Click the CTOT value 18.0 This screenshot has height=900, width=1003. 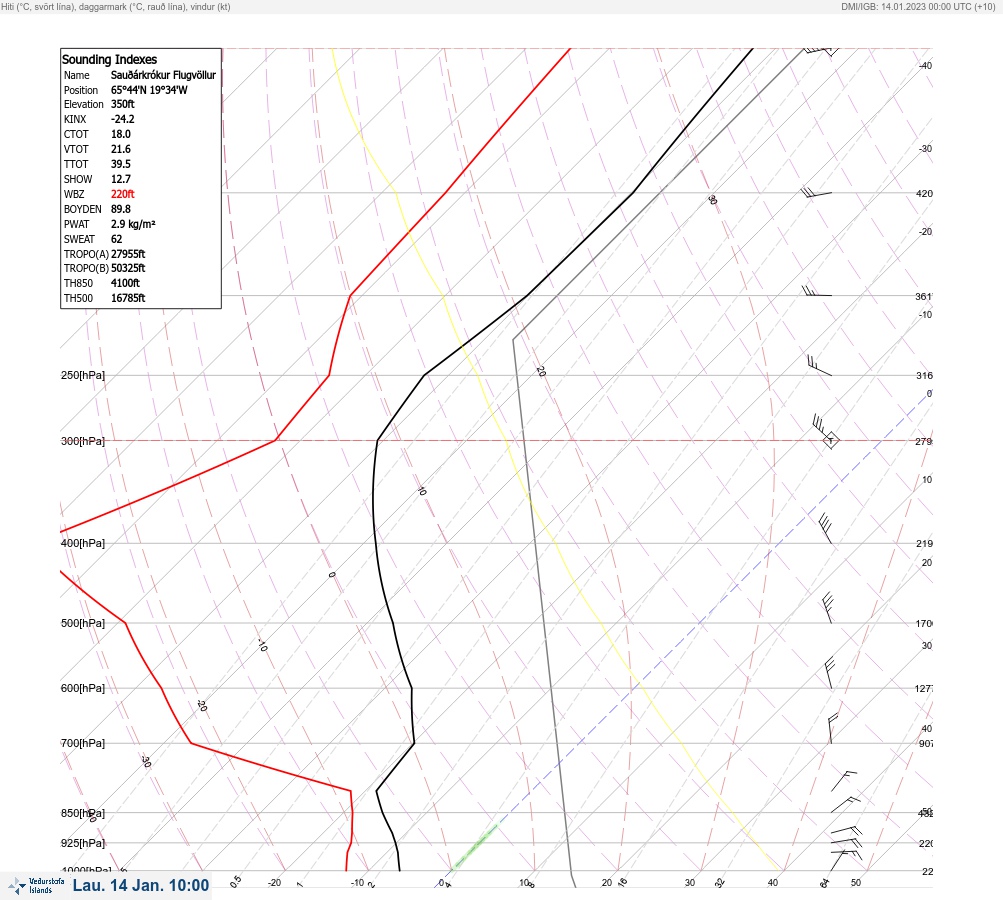(x=121, y=134)
